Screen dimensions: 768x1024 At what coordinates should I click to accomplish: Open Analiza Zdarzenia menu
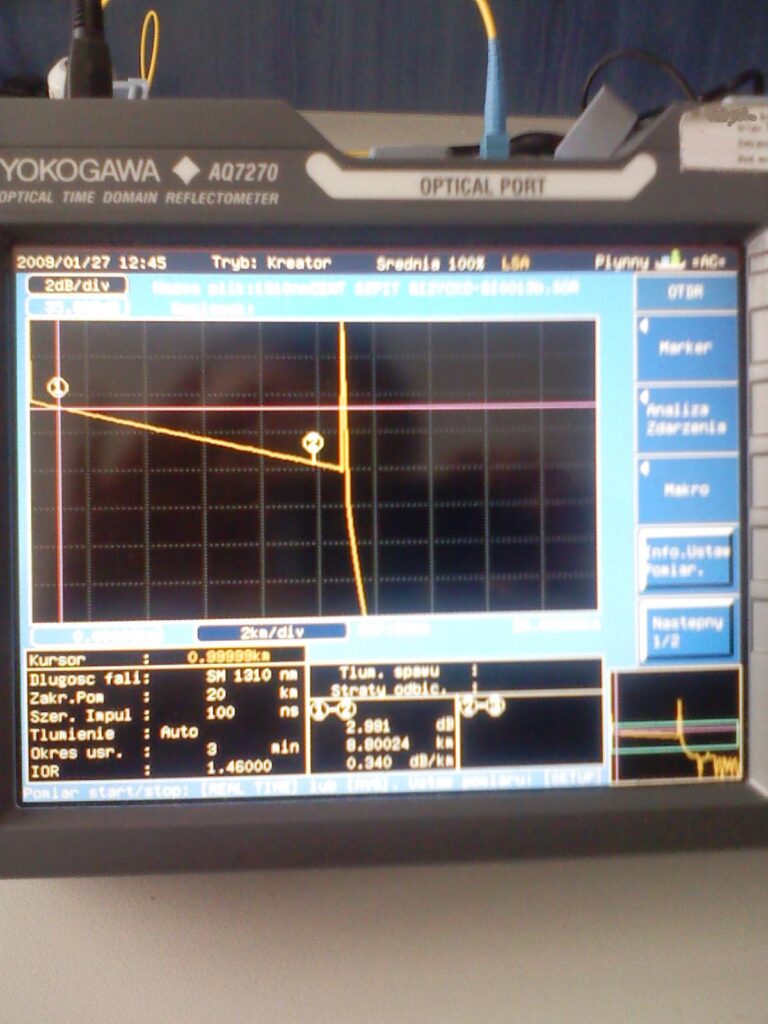(x=686, y=419)
